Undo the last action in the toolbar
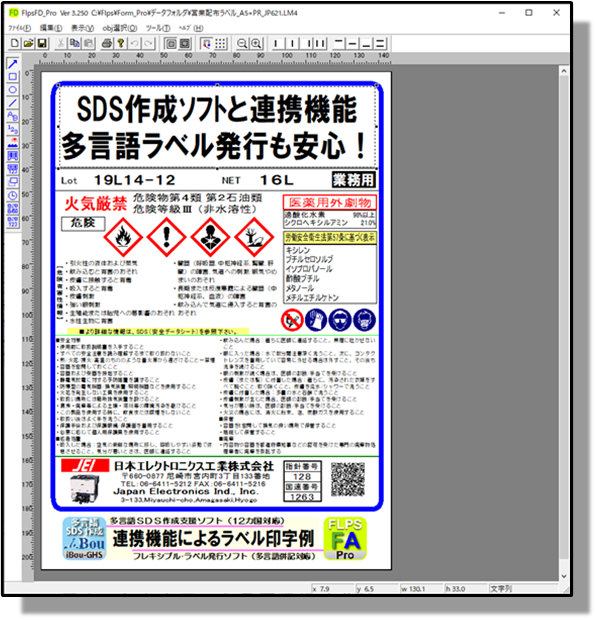The height and width of the screenshot is (620, 596). tap(134, 43)
